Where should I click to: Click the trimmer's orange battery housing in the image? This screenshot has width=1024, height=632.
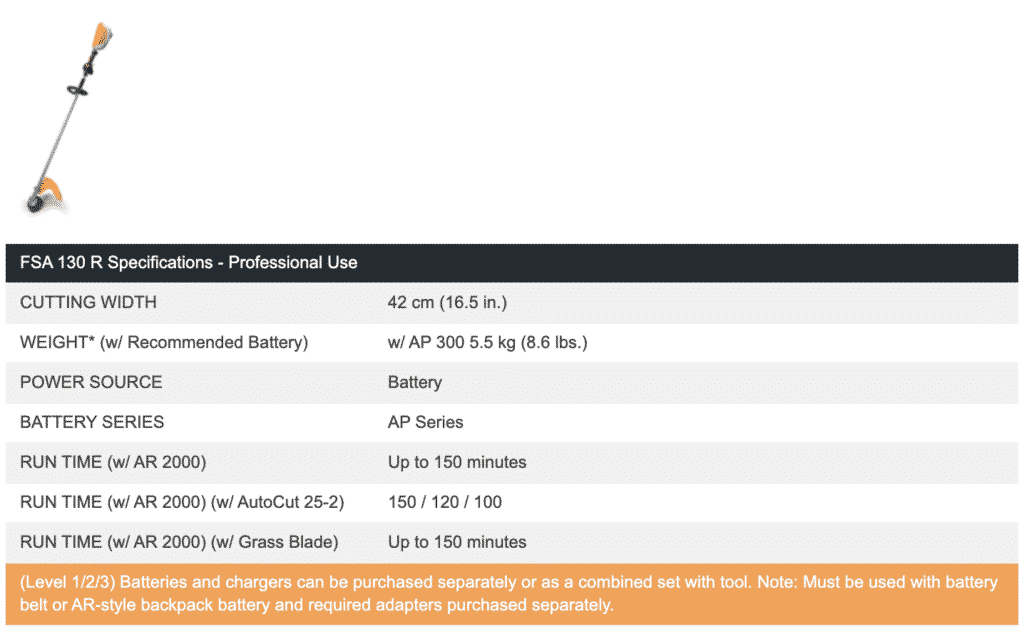pyautogui.click(x=102, y=36)
